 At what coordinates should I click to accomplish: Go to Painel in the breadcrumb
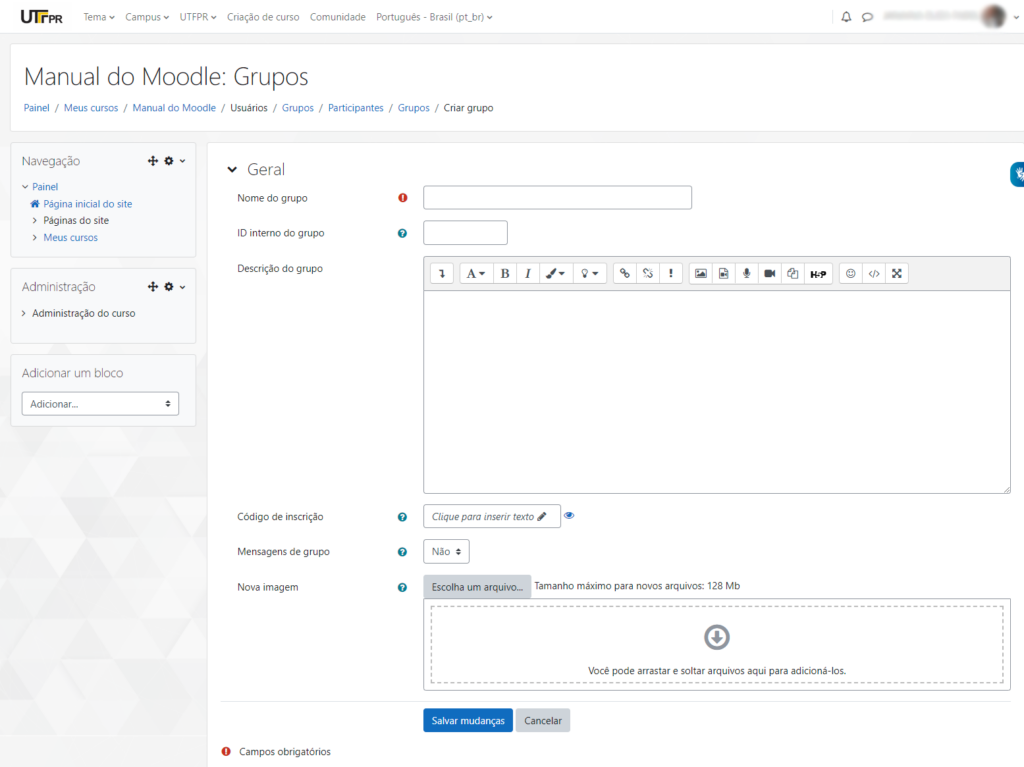point(37,108)
